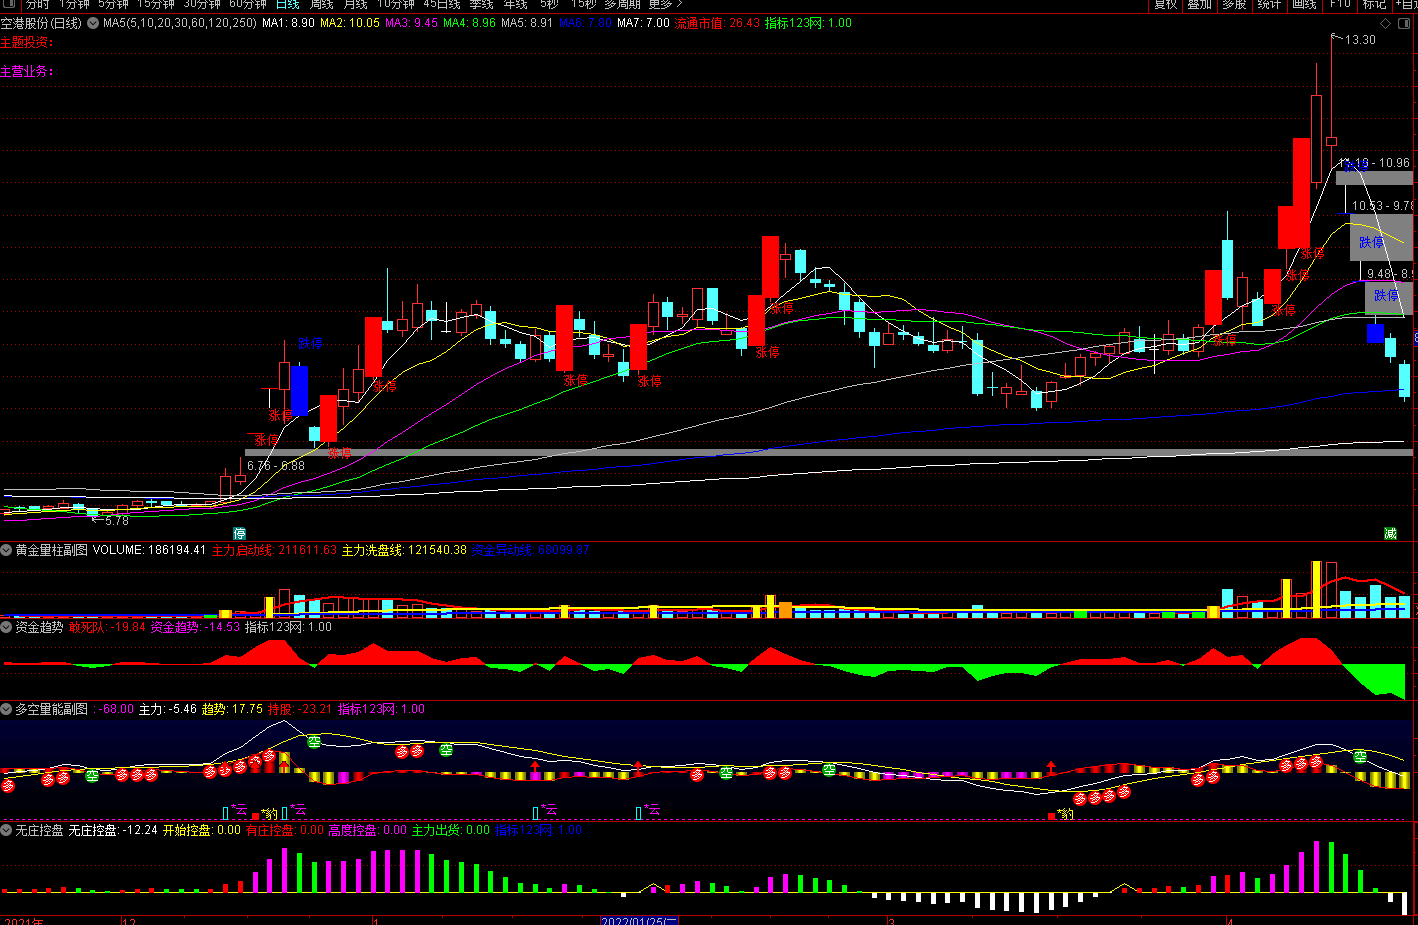The width and height of the screenshot is (1418, 925).
Task: Click the 主营业务 label
Action: coord(26,71)
